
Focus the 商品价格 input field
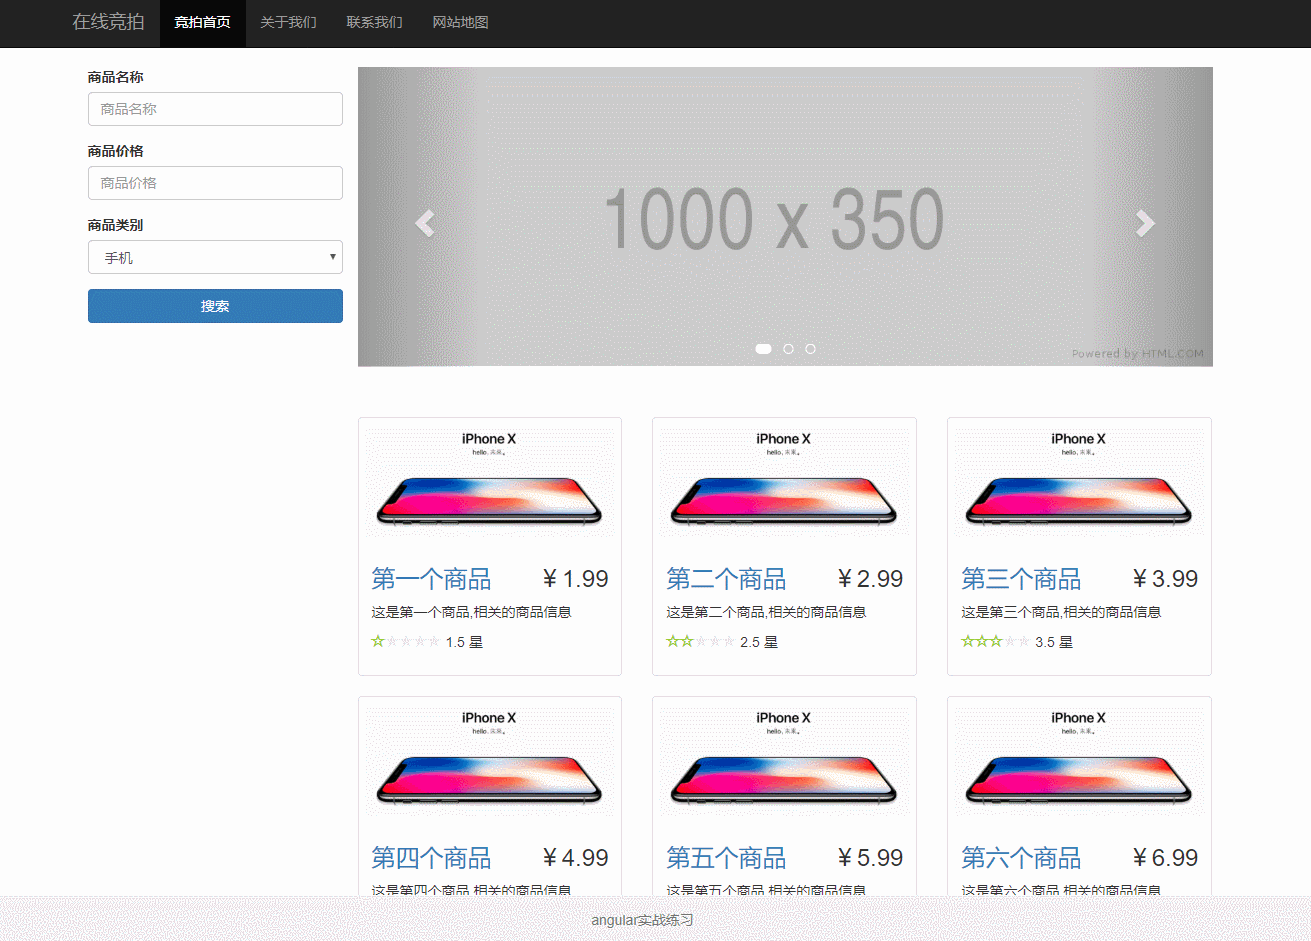tap(215, 183)
